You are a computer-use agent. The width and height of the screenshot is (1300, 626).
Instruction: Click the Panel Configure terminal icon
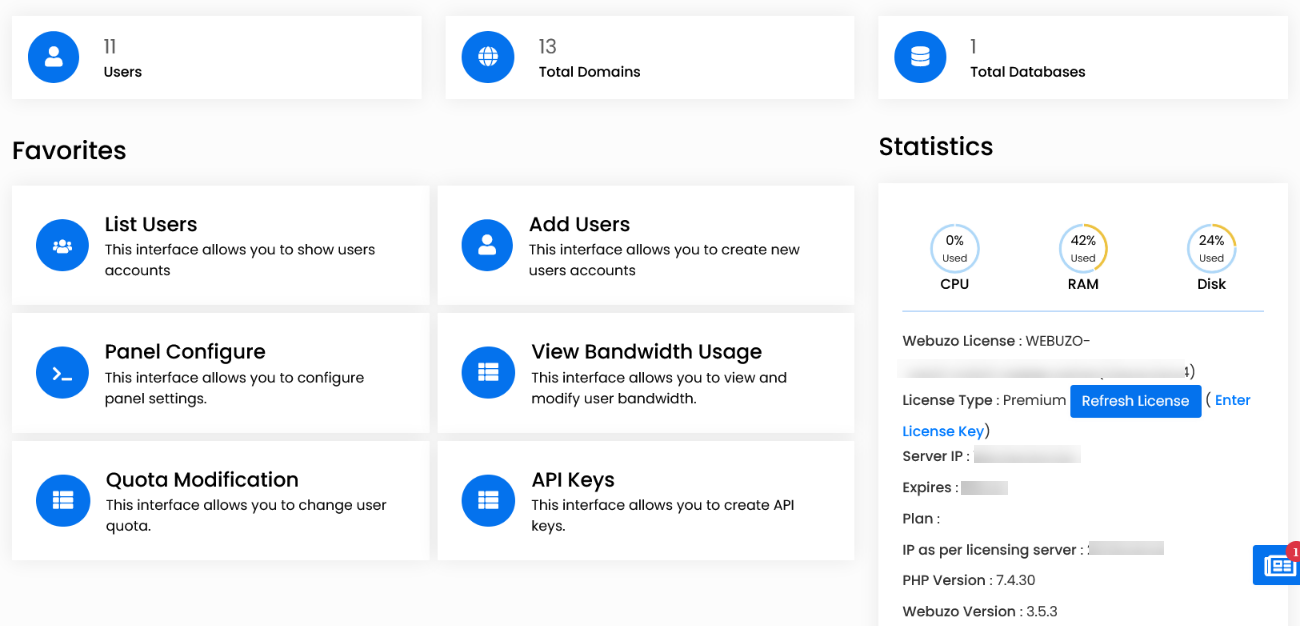pos(62,373)
